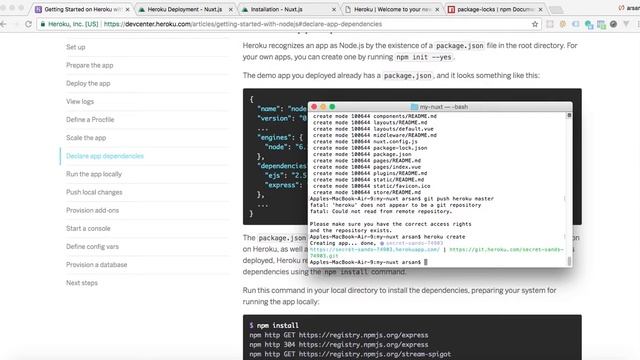Click the green padlock security icon
640x360 pixels.
[42, 24]
